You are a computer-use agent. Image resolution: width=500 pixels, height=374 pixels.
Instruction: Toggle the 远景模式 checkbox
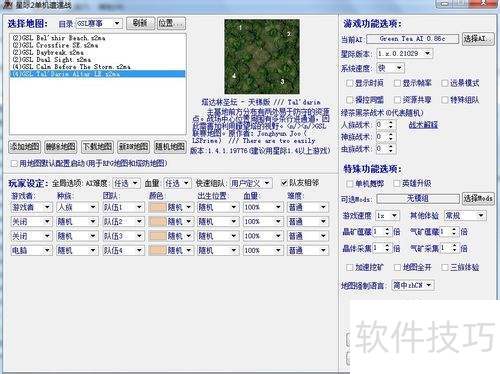click(x=445, y=83)
